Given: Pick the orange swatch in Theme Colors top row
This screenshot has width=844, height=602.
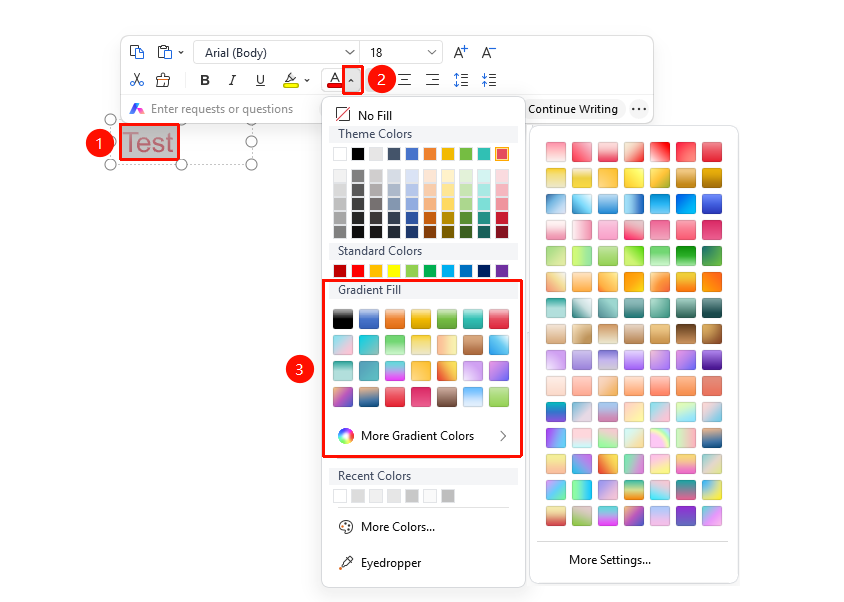Looking at the screenshot, I should (x=430, y=154).
